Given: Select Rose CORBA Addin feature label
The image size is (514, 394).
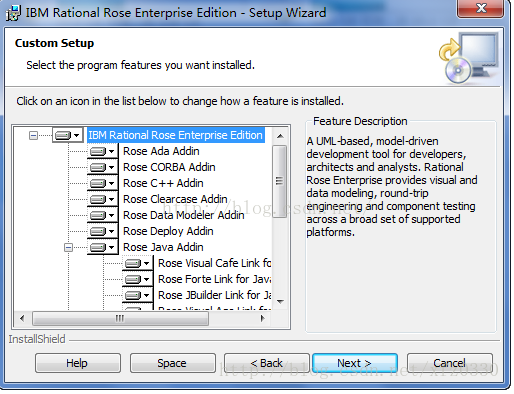Looking at the screenshot, I should (x=169, y=167).
